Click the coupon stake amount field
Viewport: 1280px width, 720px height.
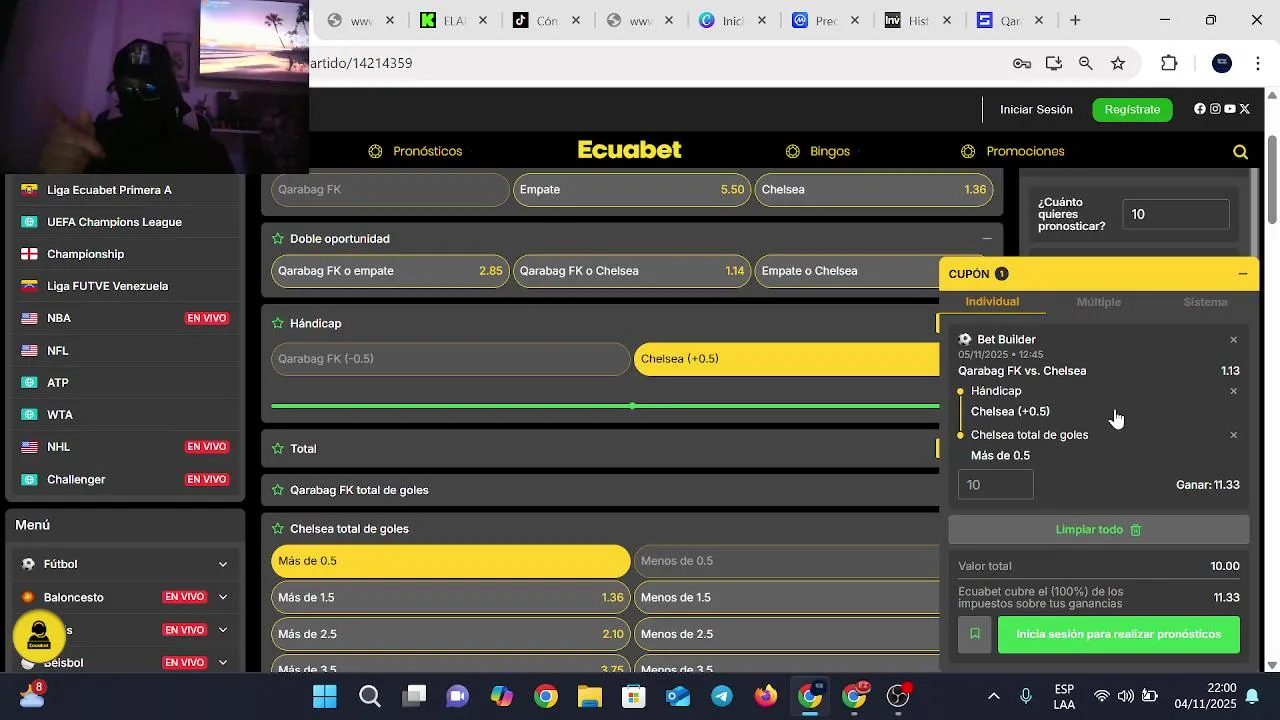[x=995, y=485]
